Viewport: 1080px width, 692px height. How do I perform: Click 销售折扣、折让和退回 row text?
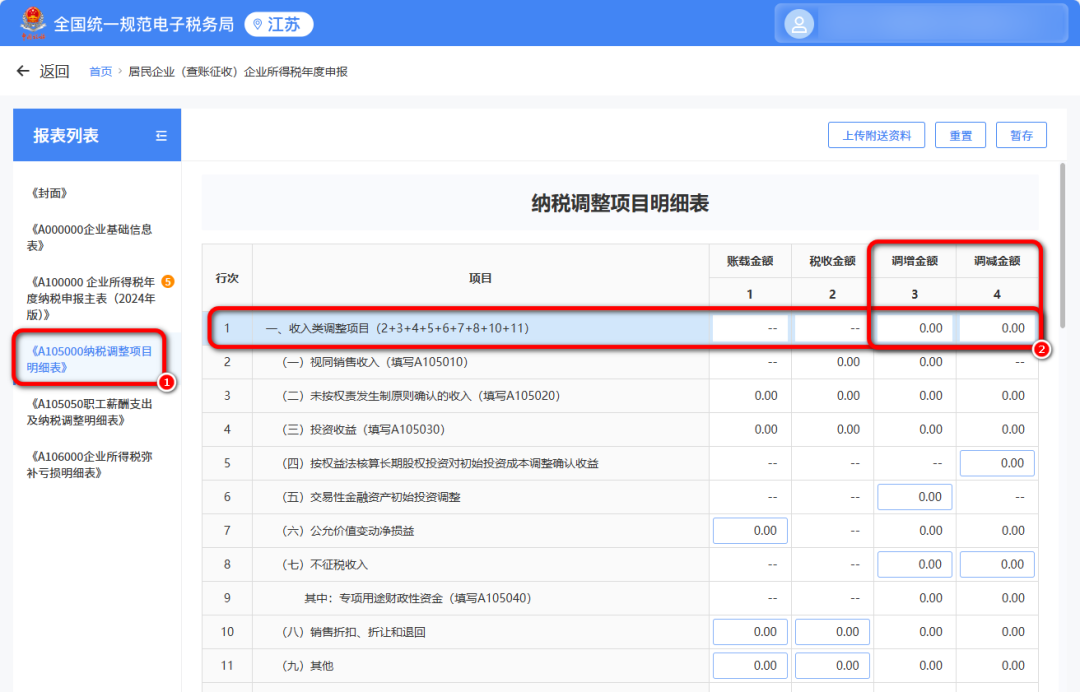coord(354,632)
